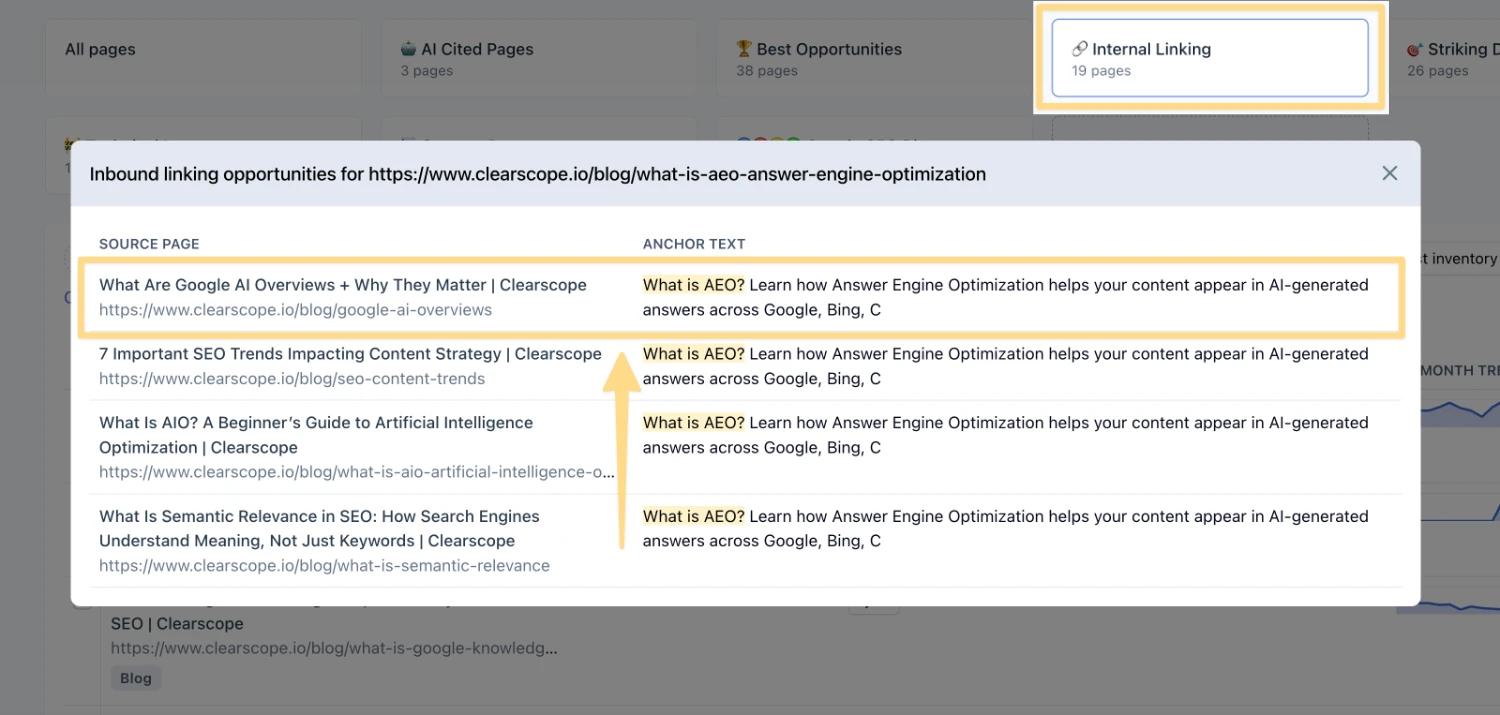This screenshot has height=715, width=1500.
Task: Open the source page 'What Are Google AI Overviews'
Action: tap(343, 285)
